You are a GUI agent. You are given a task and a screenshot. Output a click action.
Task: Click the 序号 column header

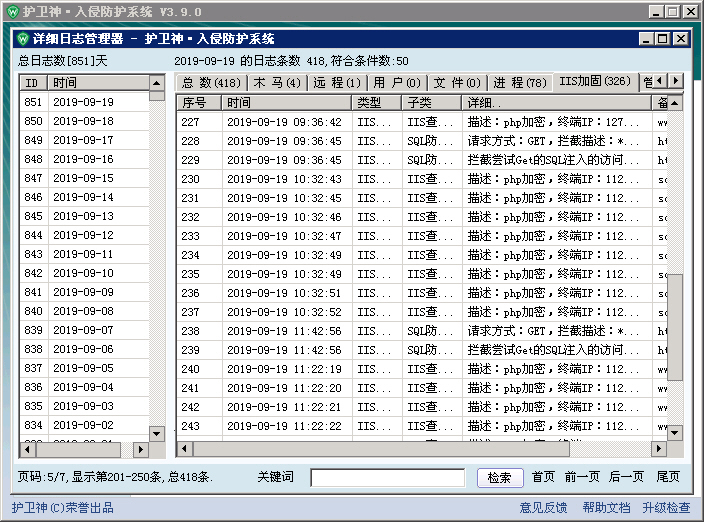(199, 103)
